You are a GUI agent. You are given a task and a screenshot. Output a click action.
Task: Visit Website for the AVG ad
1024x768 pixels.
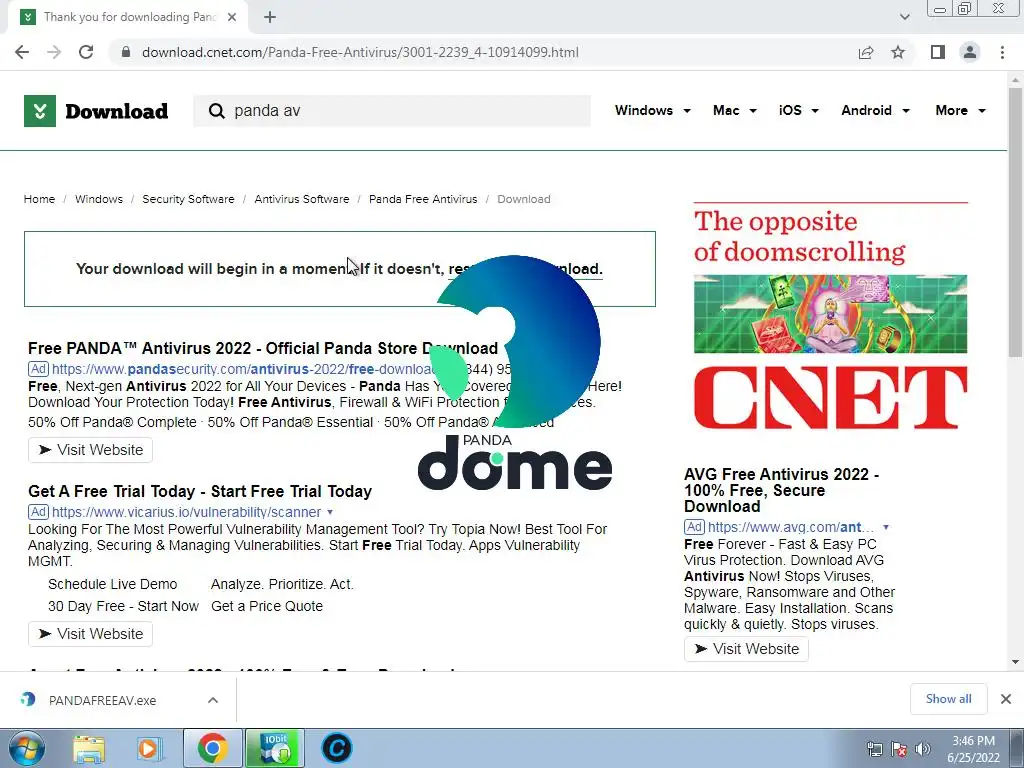[746, 649]
